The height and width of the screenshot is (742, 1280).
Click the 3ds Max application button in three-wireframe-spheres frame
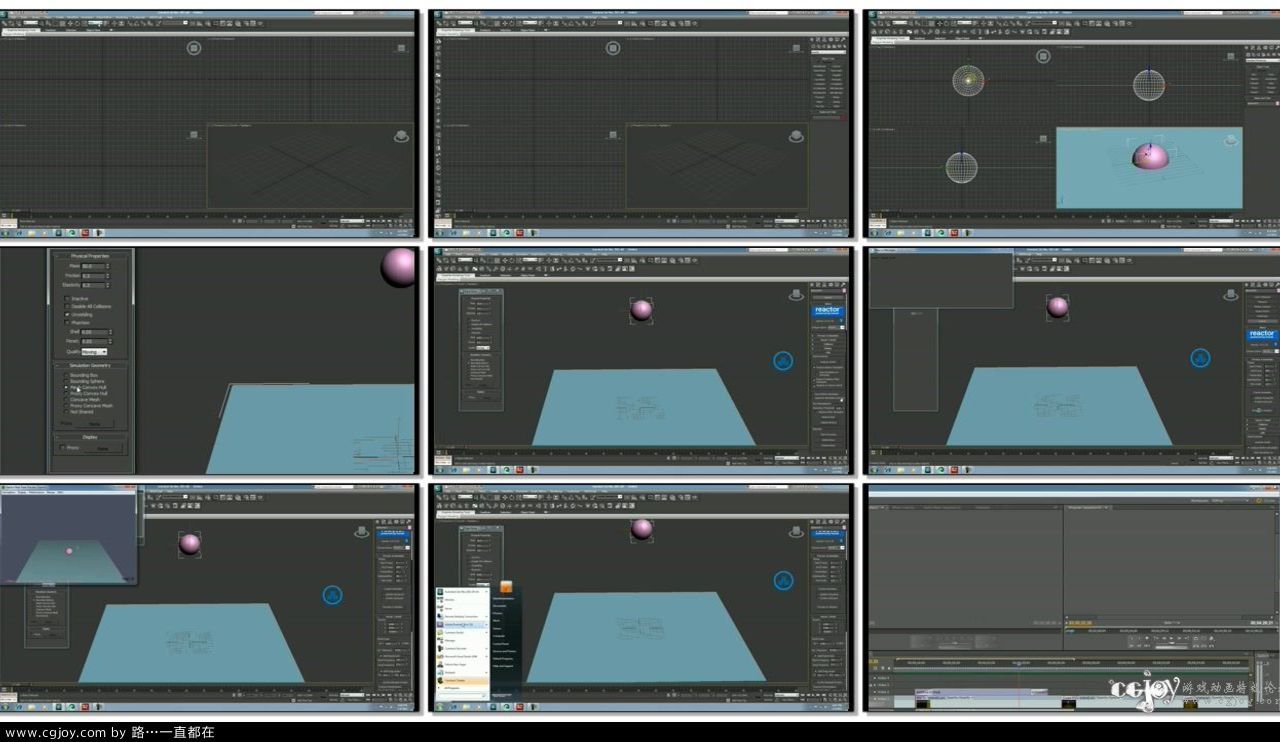(x=872, y=14)
